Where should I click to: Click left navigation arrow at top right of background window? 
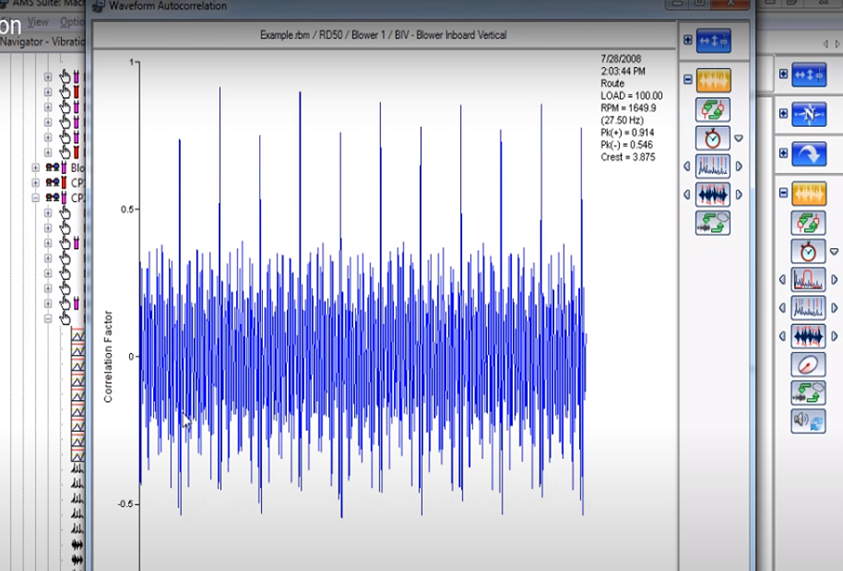[826, 44]
